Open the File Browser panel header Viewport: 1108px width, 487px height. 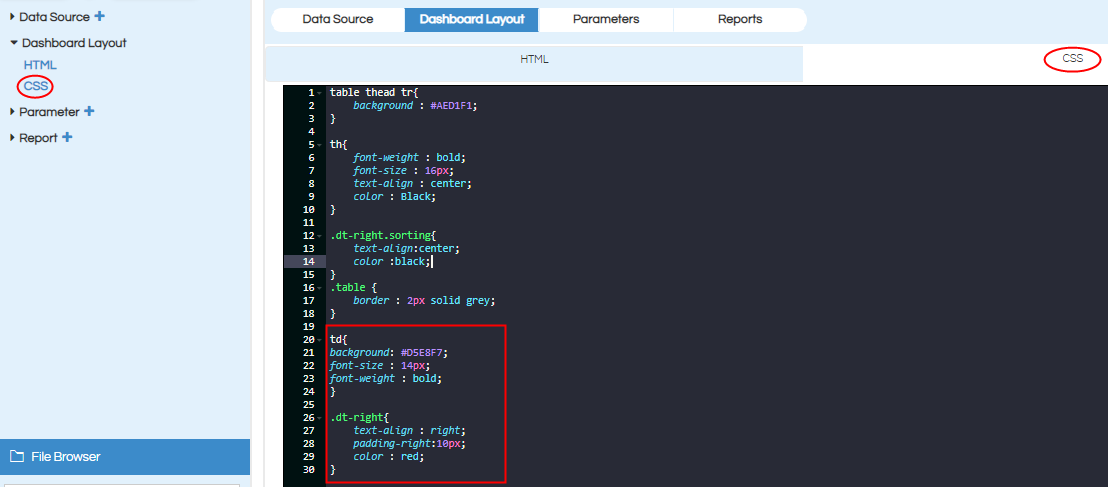click(125, 457)
